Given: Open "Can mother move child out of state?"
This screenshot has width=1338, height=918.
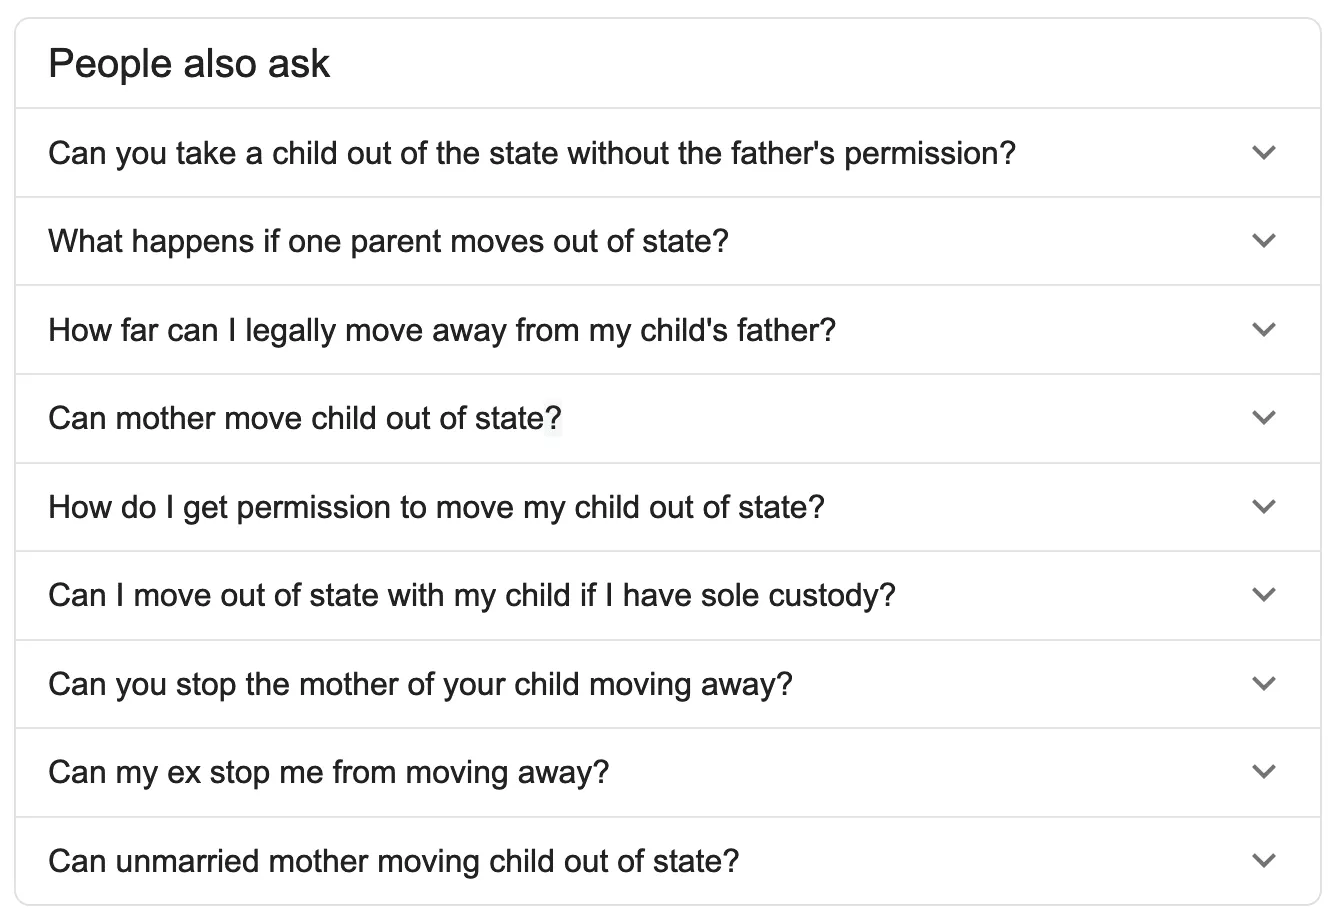Looking at the screenshot, I should pos(305,418).
